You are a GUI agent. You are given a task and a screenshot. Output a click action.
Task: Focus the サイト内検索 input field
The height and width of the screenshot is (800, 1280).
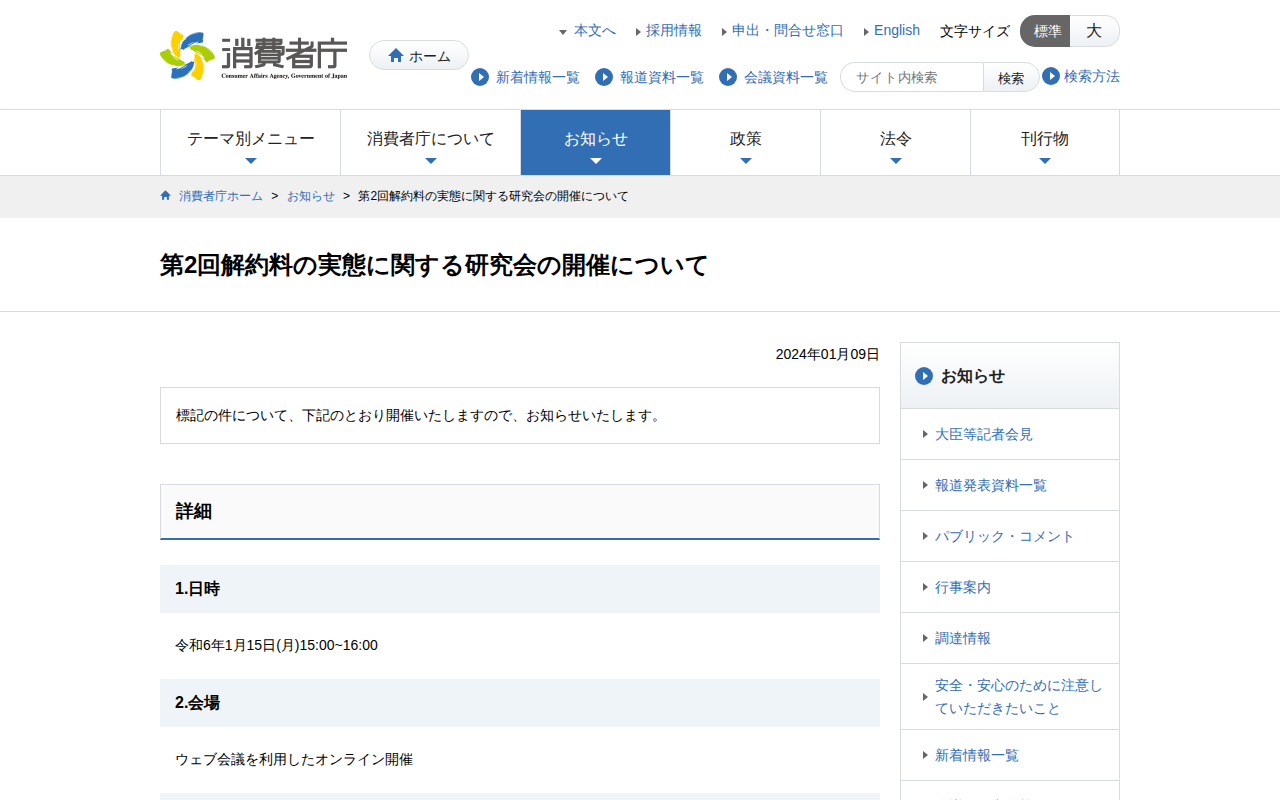tap(912, 77)
